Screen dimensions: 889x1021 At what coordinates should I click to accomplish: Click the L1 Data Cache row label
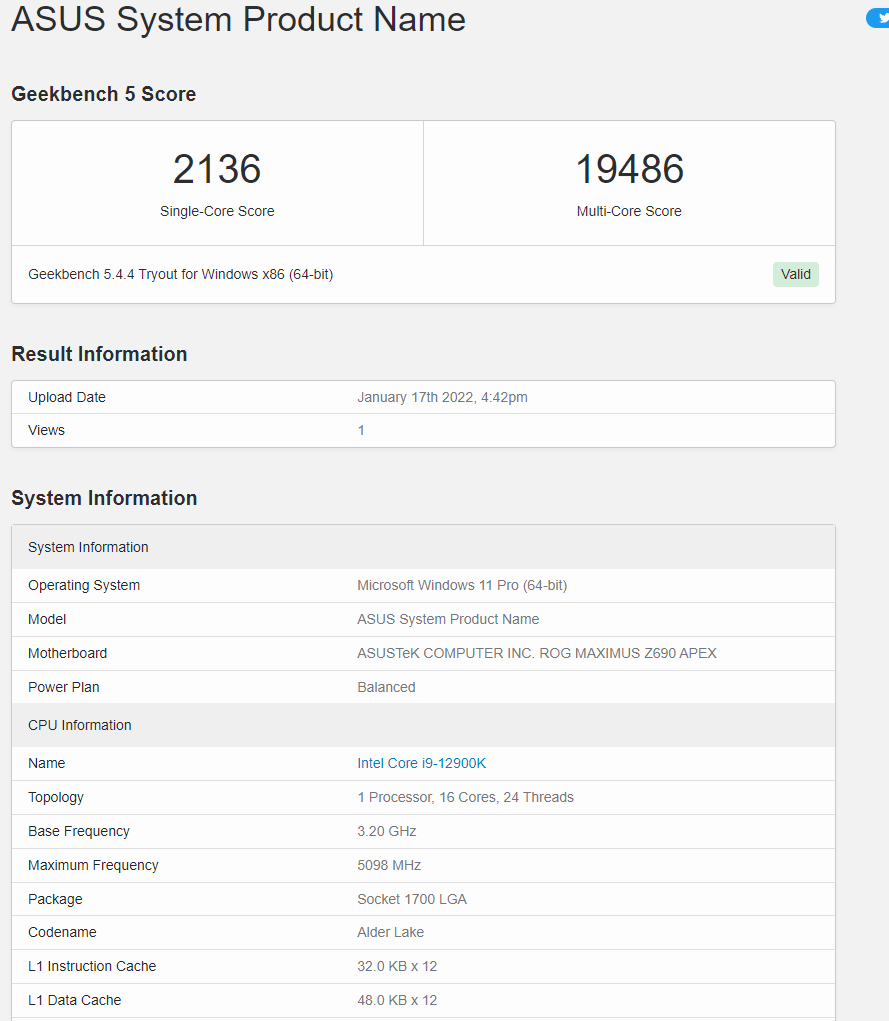(x=74, y=1000)
